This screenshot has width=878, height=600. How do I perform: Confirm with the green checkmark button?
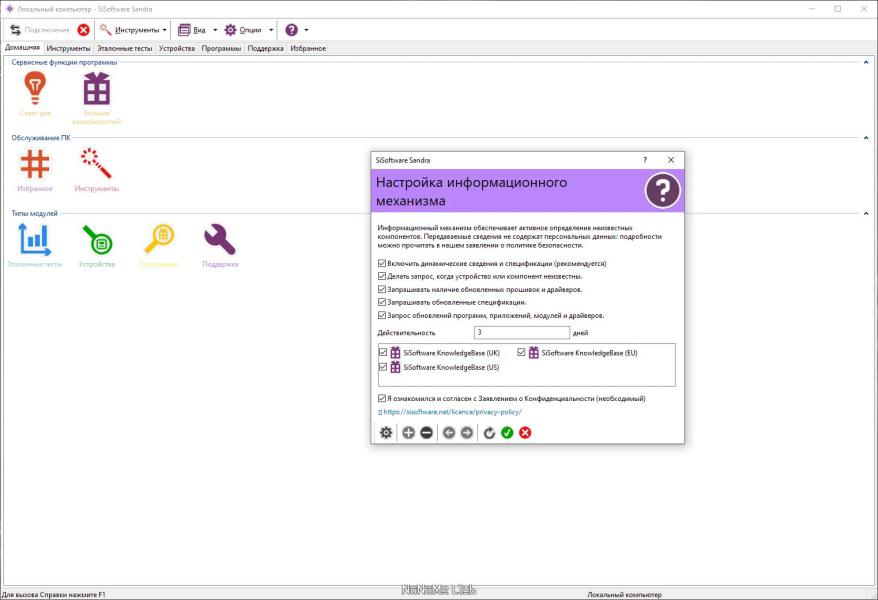[x=507, y=433]
